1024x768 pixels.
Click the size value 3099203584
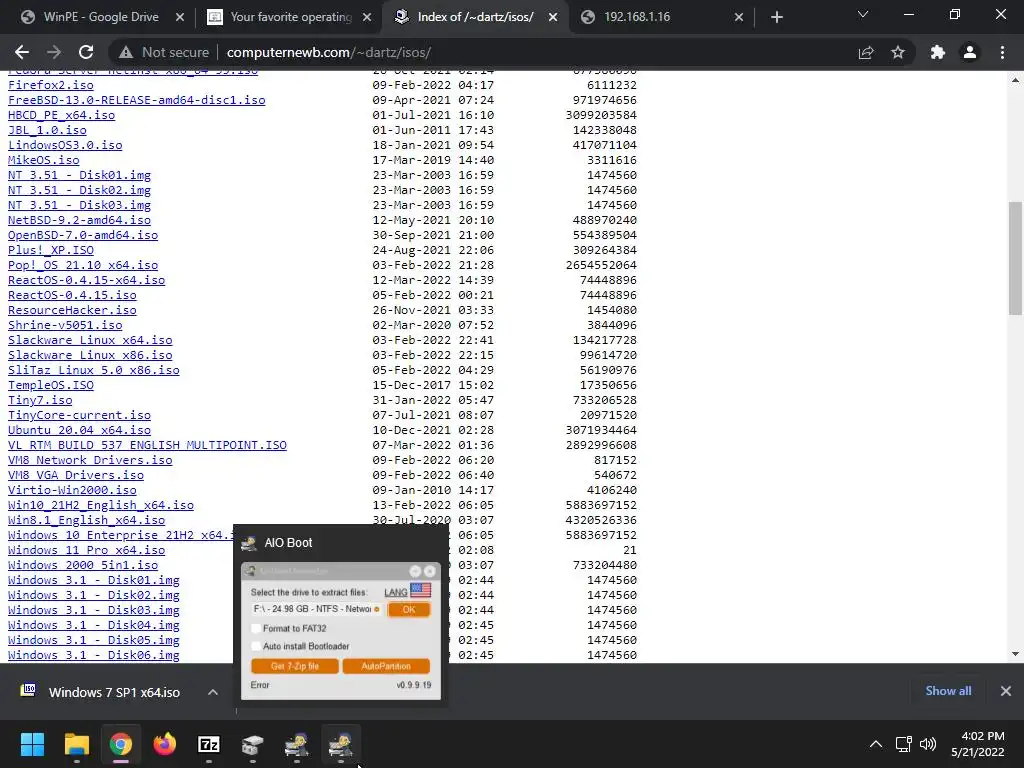point(601,115)
